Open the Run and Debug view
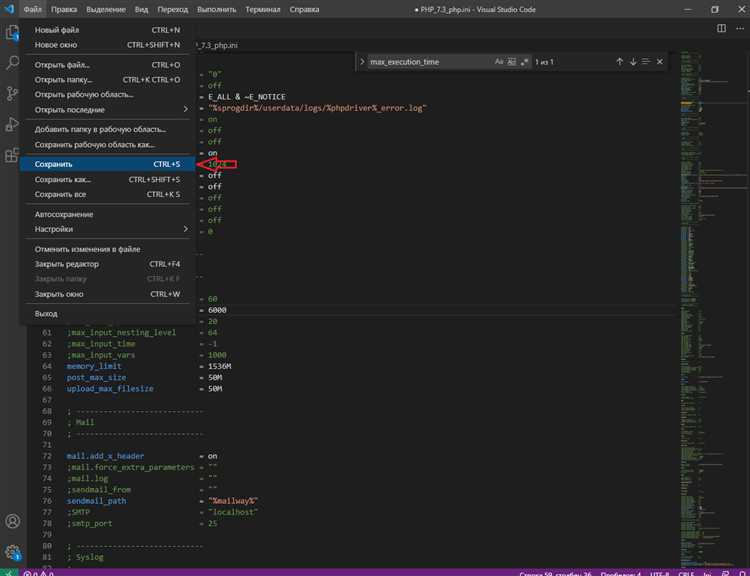 (x=12, y=124)
